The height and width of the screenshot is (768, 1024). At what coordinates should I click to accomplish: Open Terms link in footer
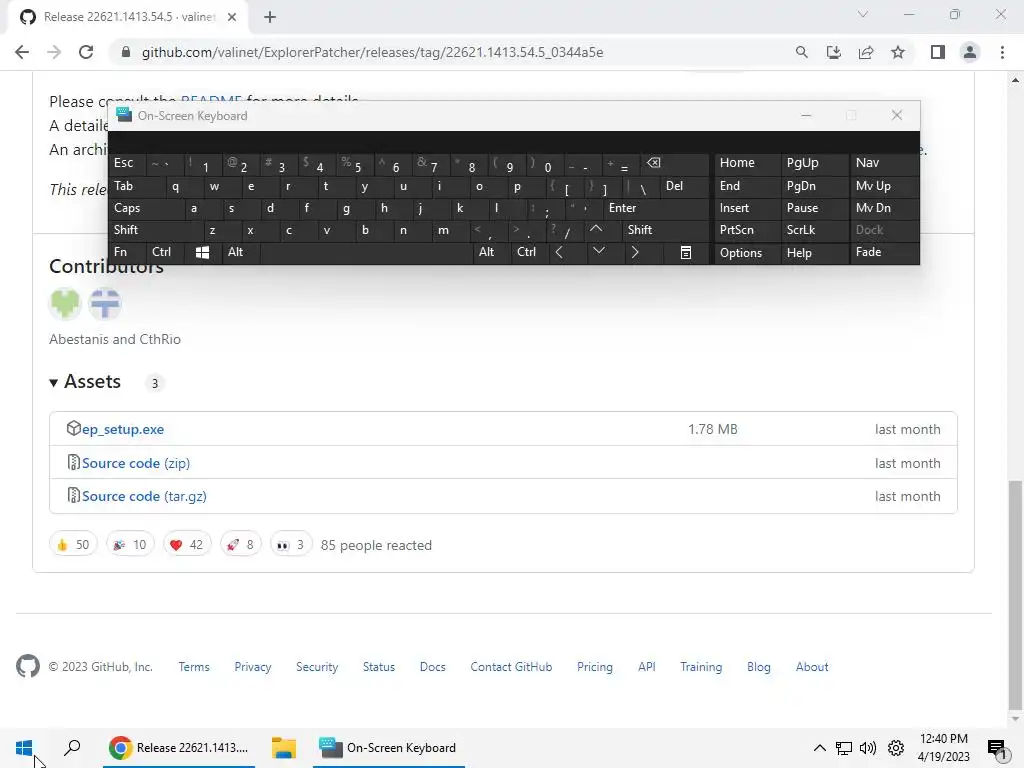pos(194,667)
